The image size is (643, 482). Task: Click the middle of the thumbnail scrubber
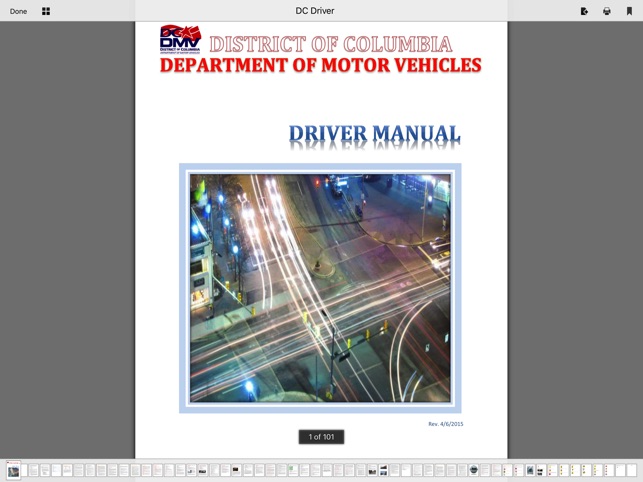(x=321, y=470)
